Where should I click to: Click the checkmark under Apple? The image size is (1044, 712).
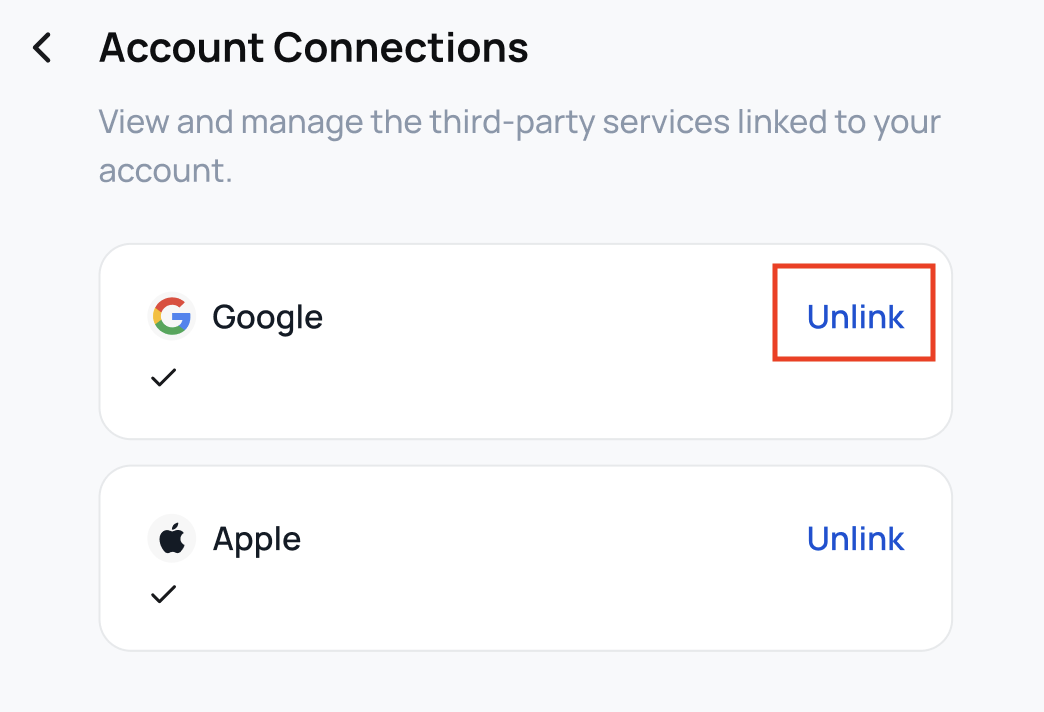click(x=163, y=594)
